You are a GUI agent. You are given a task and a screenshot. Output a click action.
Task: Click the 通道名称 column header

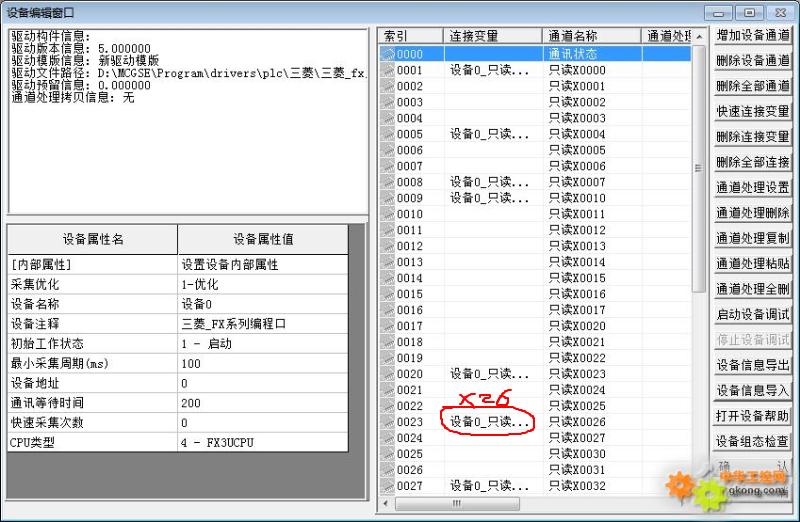pos(590,36)
